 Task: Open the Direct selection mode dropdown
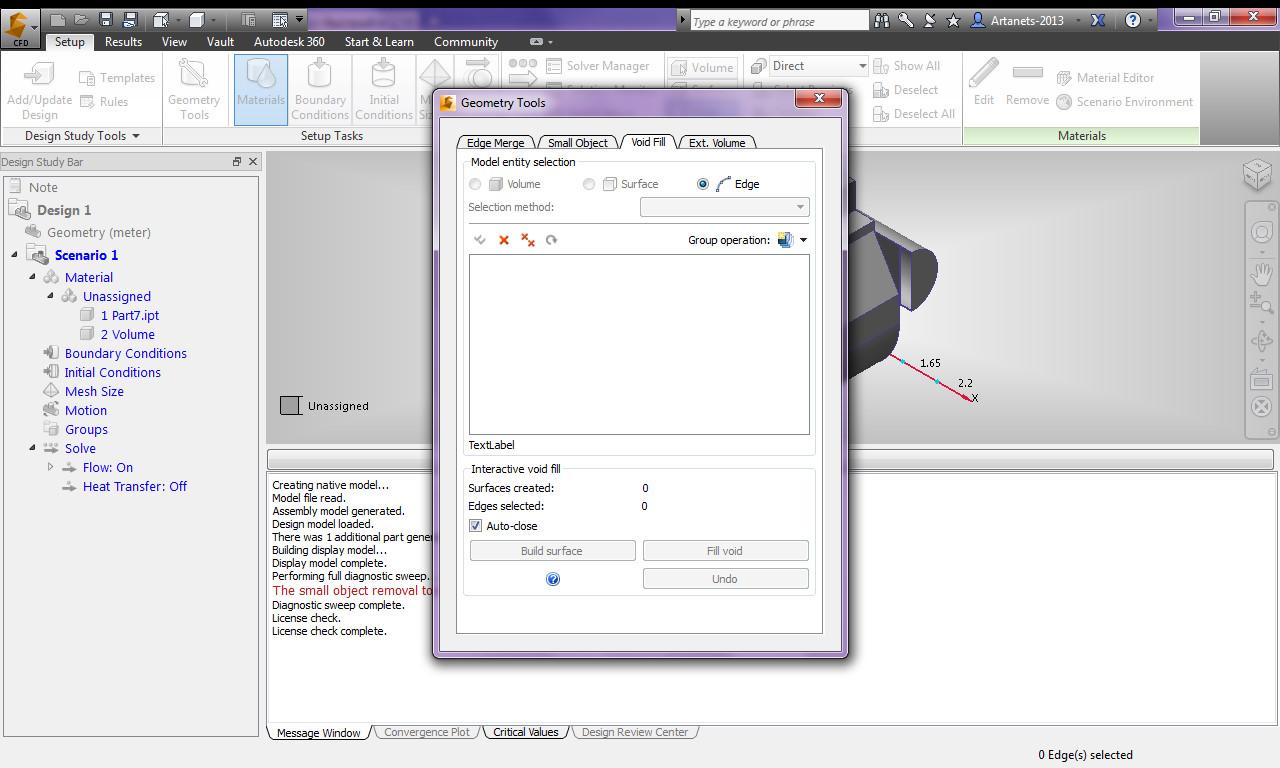(818, 66)
